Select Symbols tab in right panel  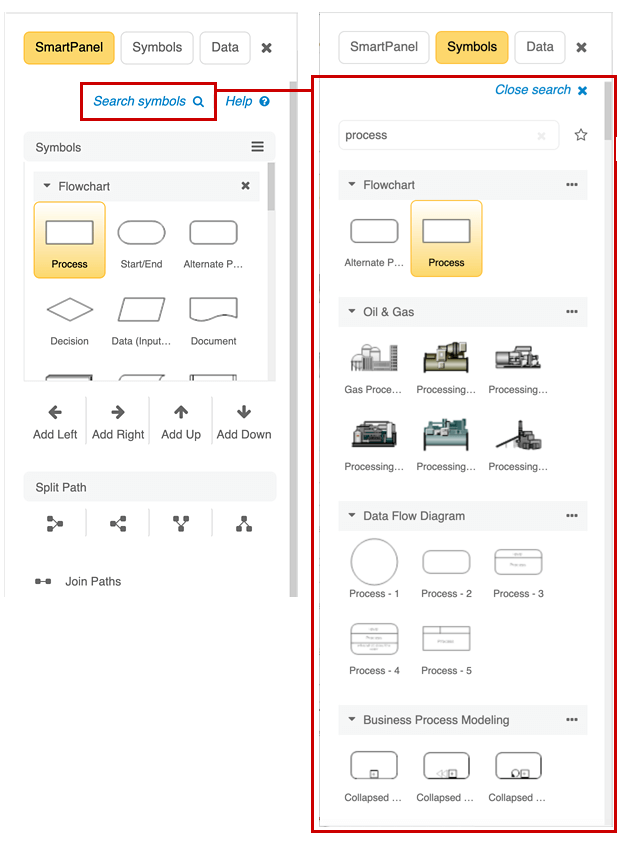472,47
